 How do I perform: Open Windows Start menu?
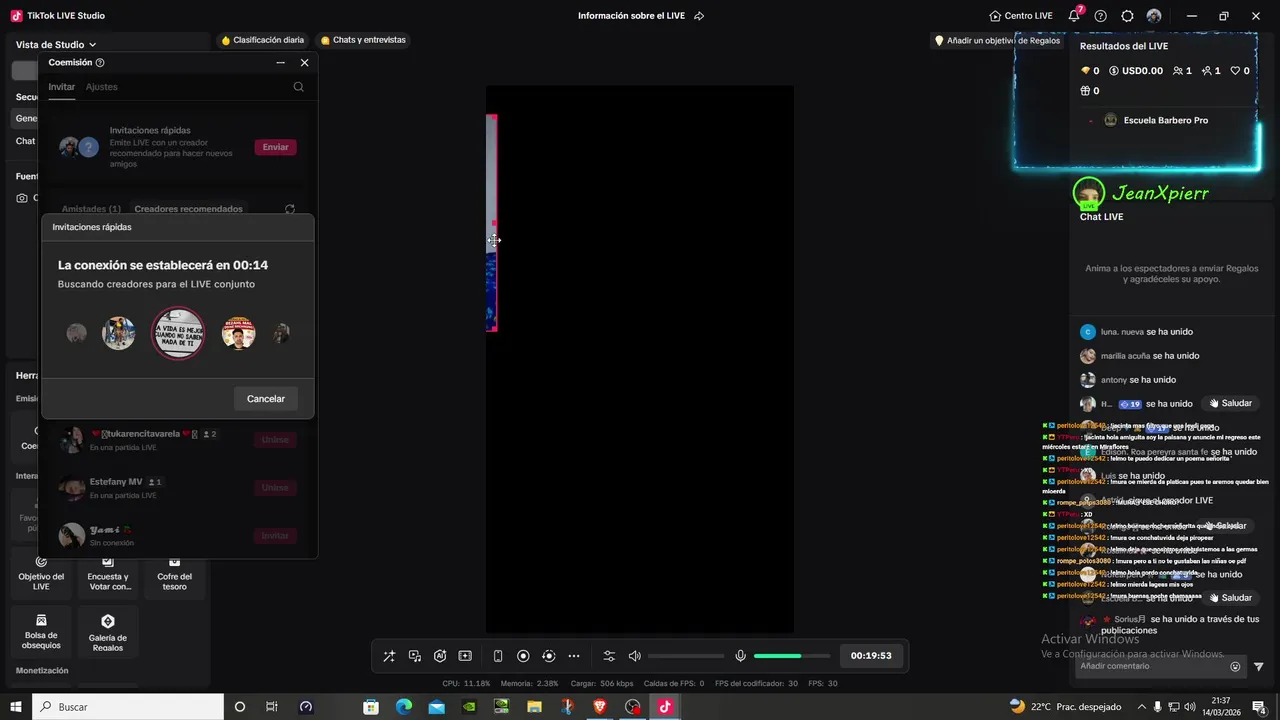pos(16,707)
